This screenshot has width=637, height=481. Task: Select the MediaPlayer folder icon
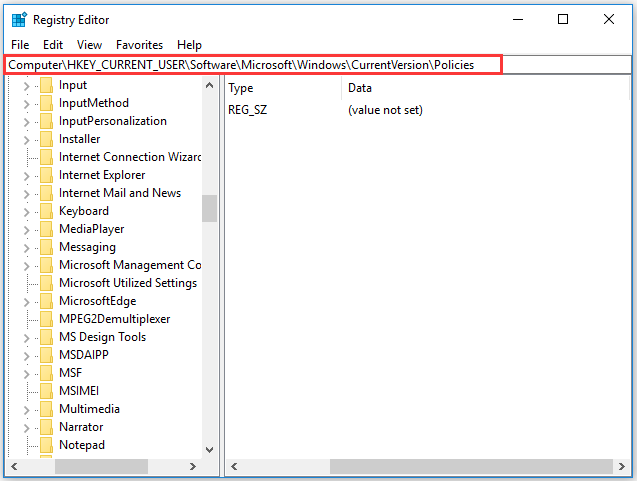click(46, 229)
